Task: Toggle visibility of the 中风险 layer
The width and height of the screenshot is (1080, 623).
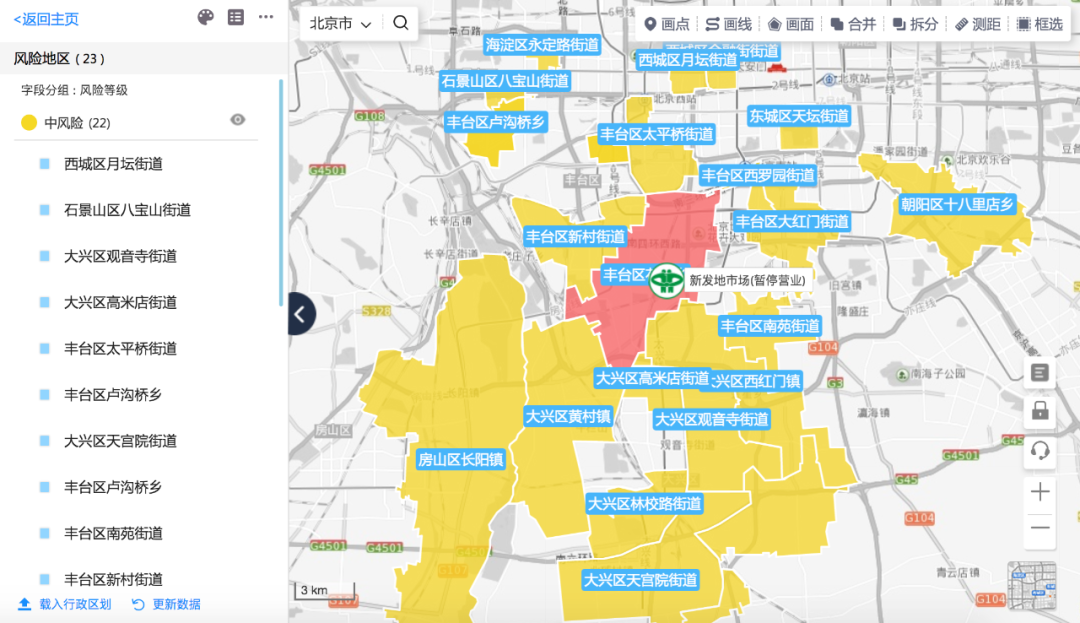Action: click(x=237, y=120)
